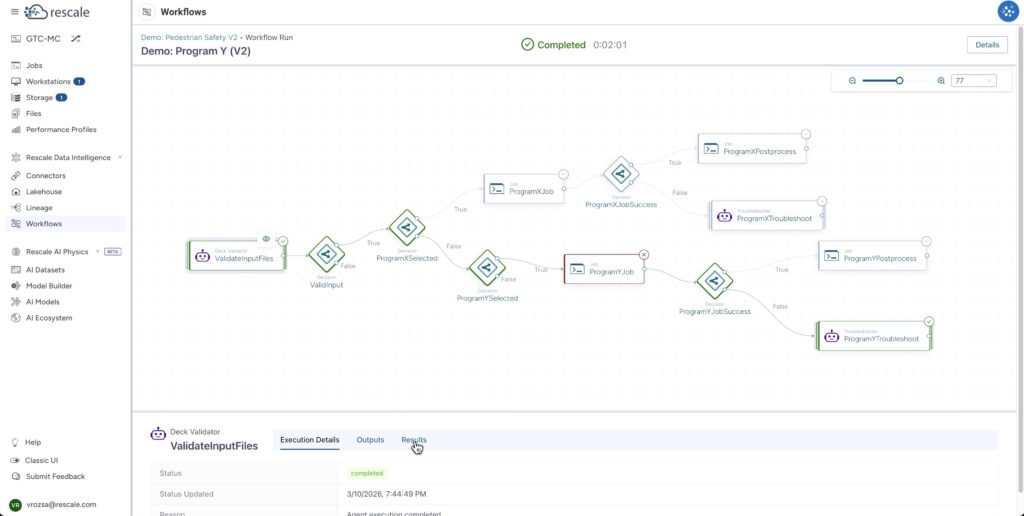Click the zoom out magnifier icon
Viewport: 1024px width, 516px height.
click(852, 81)
